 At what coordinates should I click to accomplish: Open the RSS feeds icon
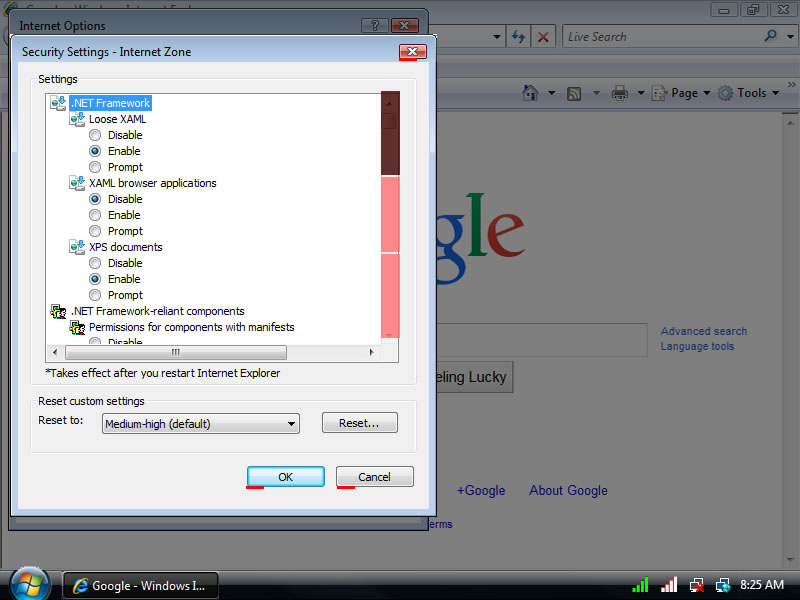point(574,93)
